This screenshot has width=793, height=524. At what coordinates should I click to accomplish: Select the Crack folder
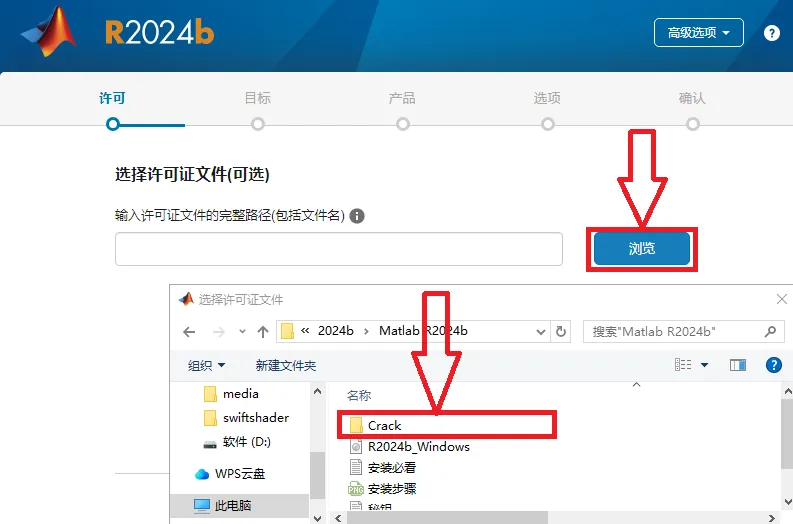pos(448,425)
